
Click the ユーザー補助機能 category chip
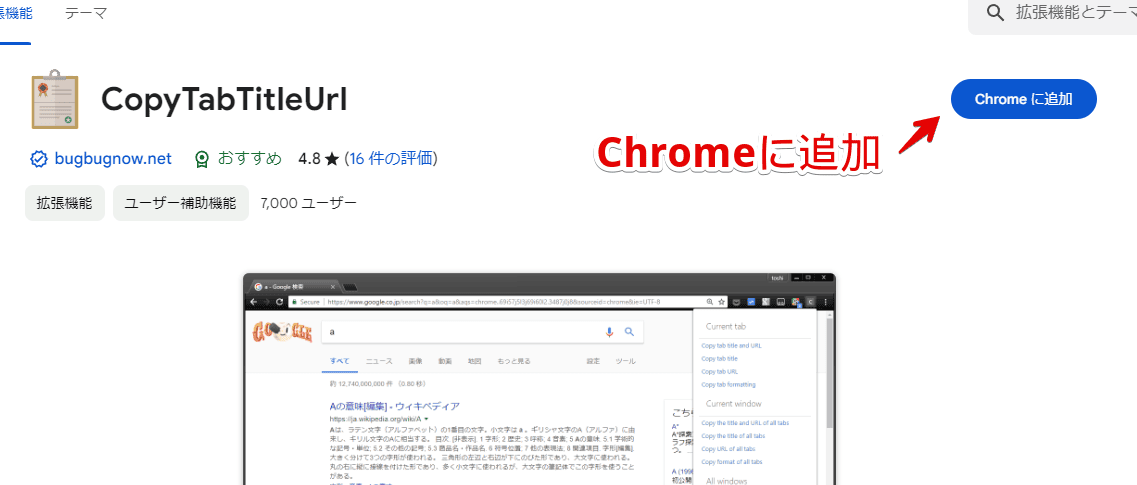pos(181,203)
